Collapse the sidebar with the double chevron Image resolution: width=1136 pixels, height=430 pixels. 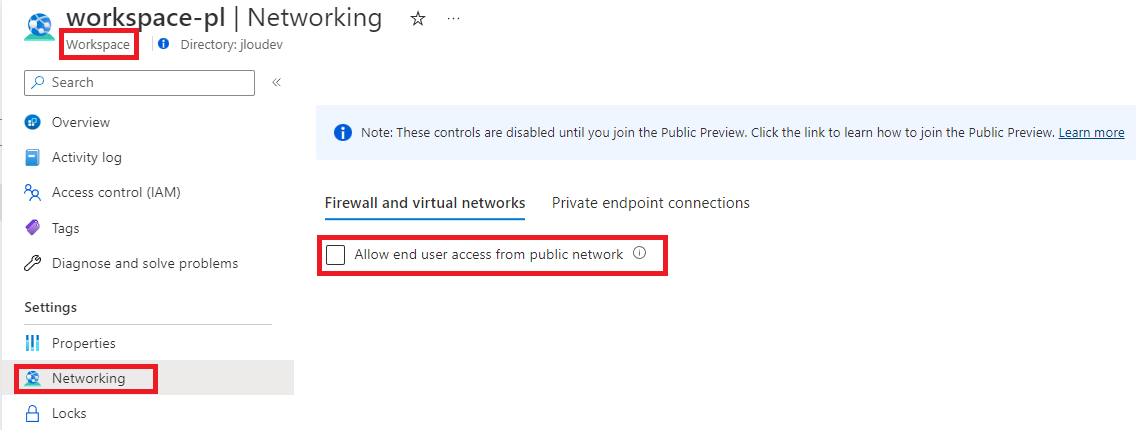pyautogui.click(x=276, y=83)
